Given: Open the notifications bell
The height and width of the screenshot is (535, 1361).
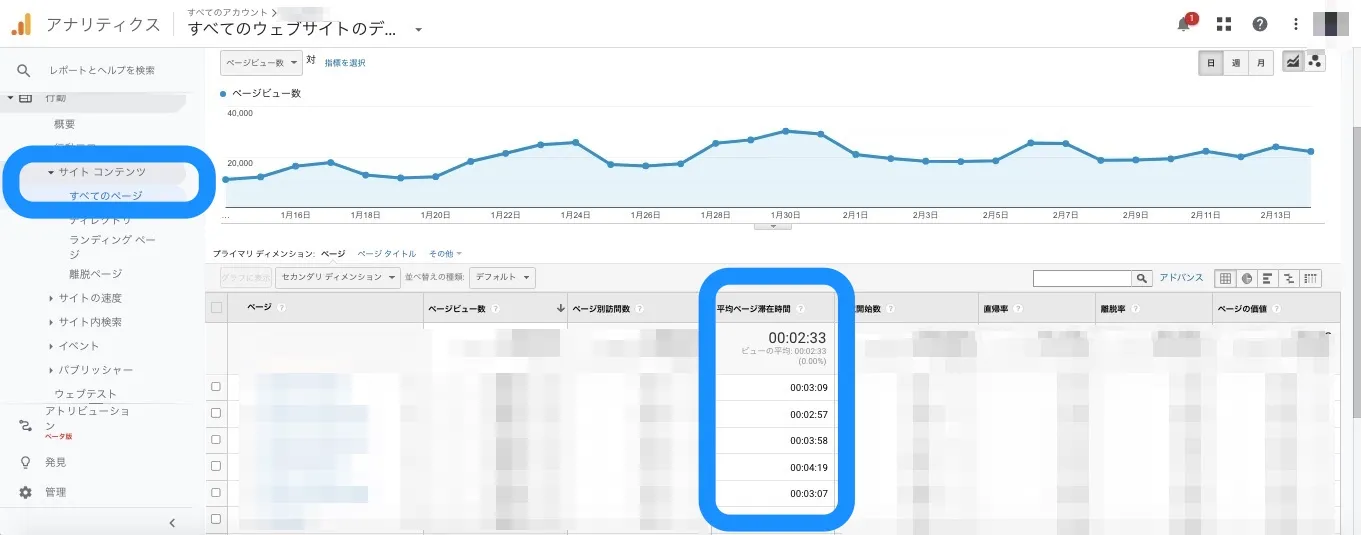Looking at the screenshot, I should [1186, 24].
